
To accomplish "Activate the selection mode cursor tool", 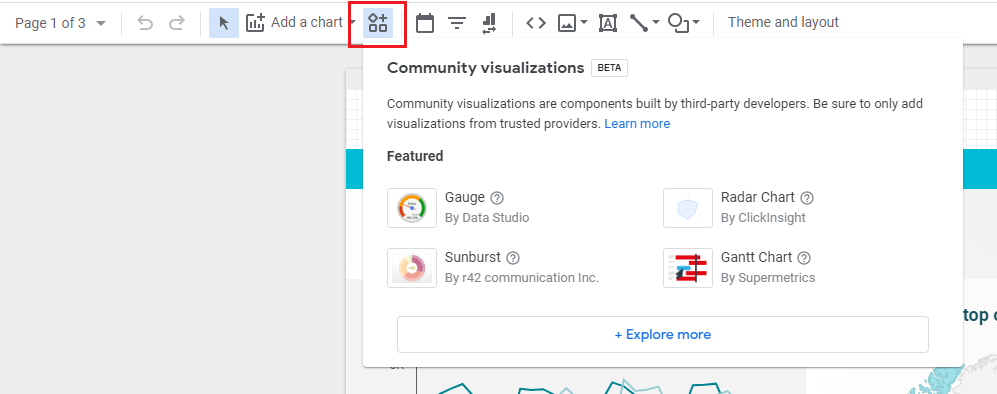I will (x=224, y=24).
